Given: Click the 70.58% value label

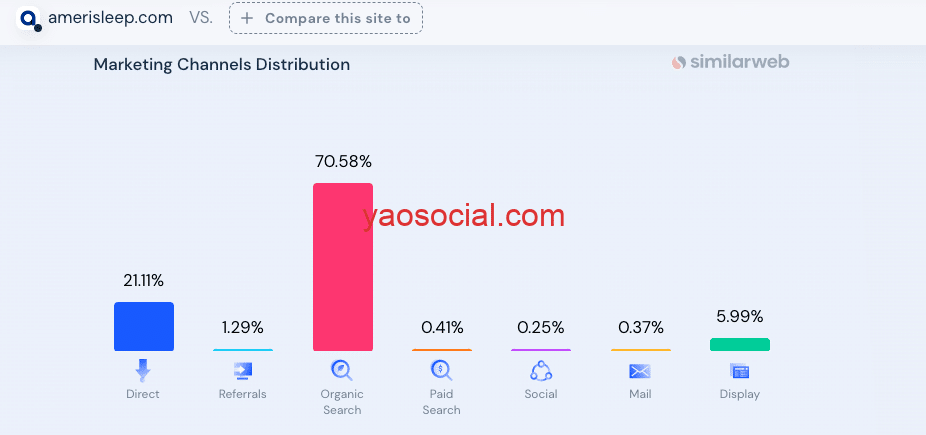Looking at the screenshot, I should [343, 161].
